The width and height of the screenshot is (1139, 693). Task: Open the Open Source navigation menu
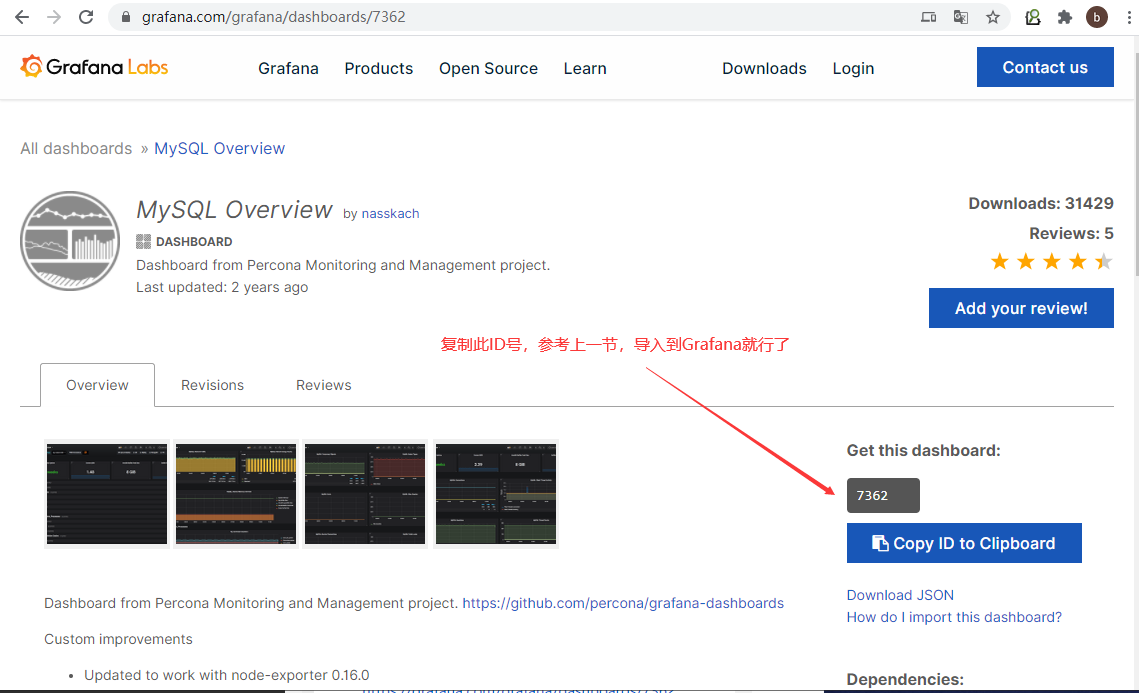pos(488,68)
